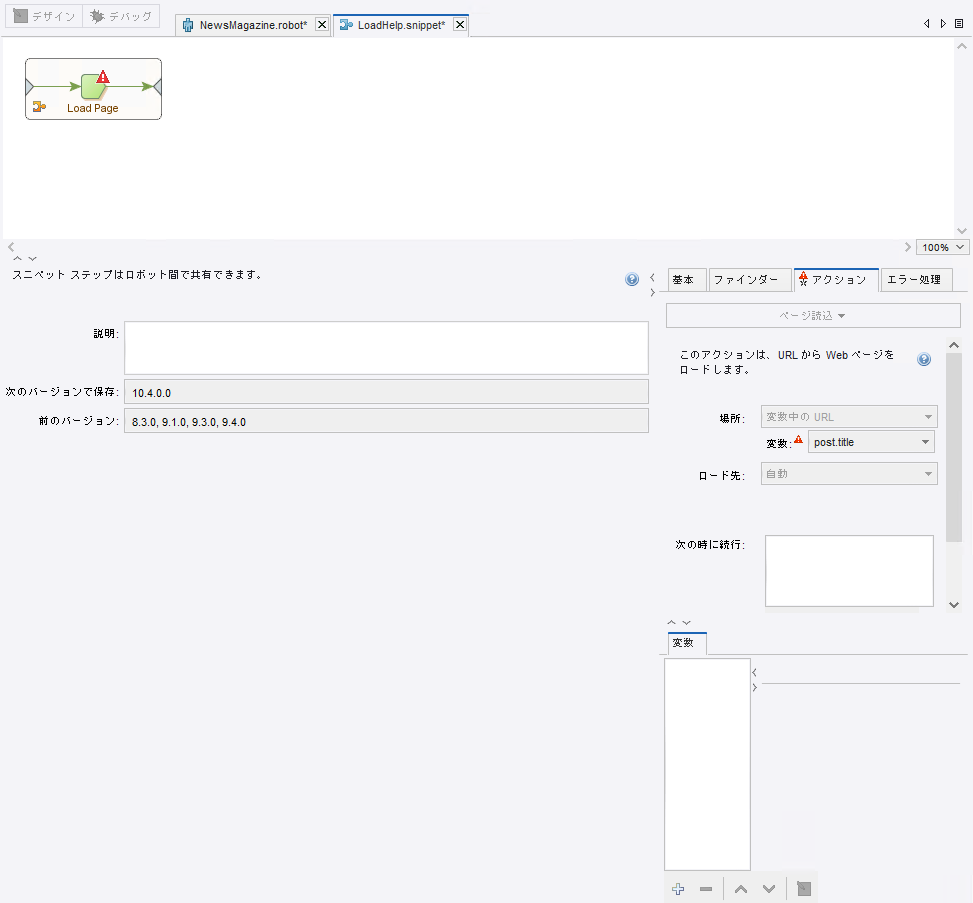Click the remove variable minus icon
Image resolution: width=973 pixels, height=903 pixels.
[x=706, y=889]
